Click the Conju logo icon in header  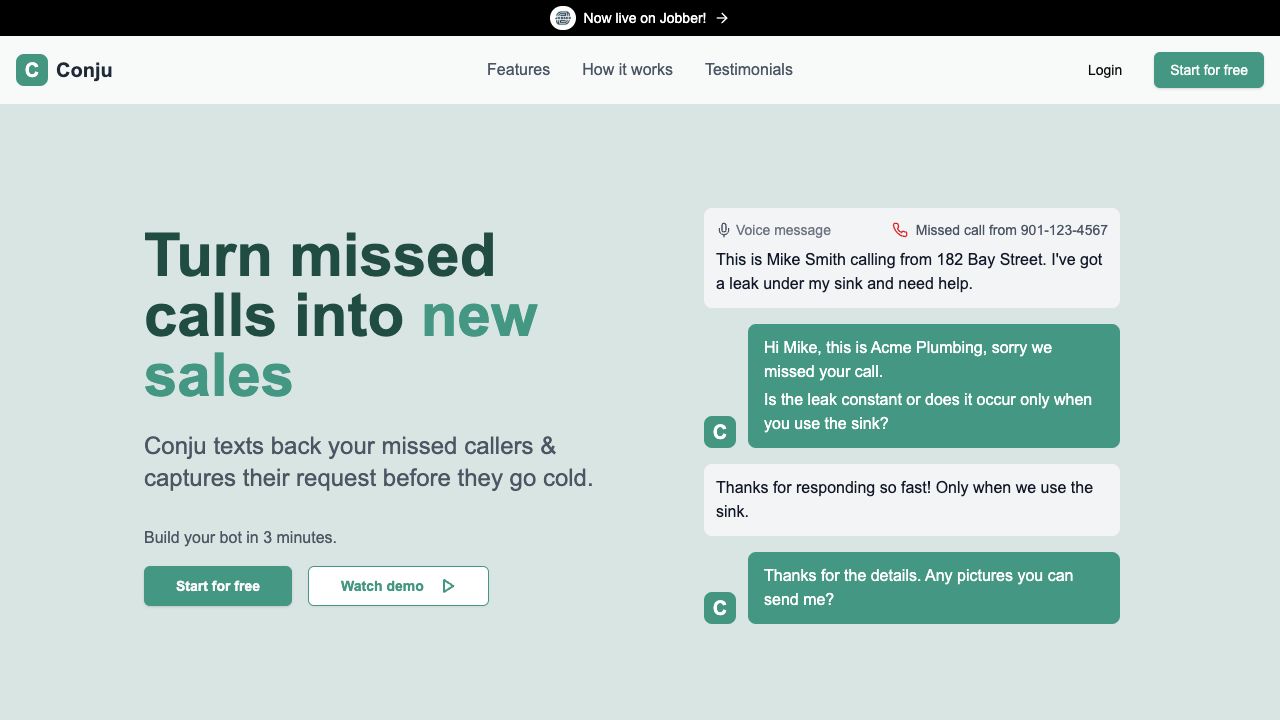click(32, 70)
